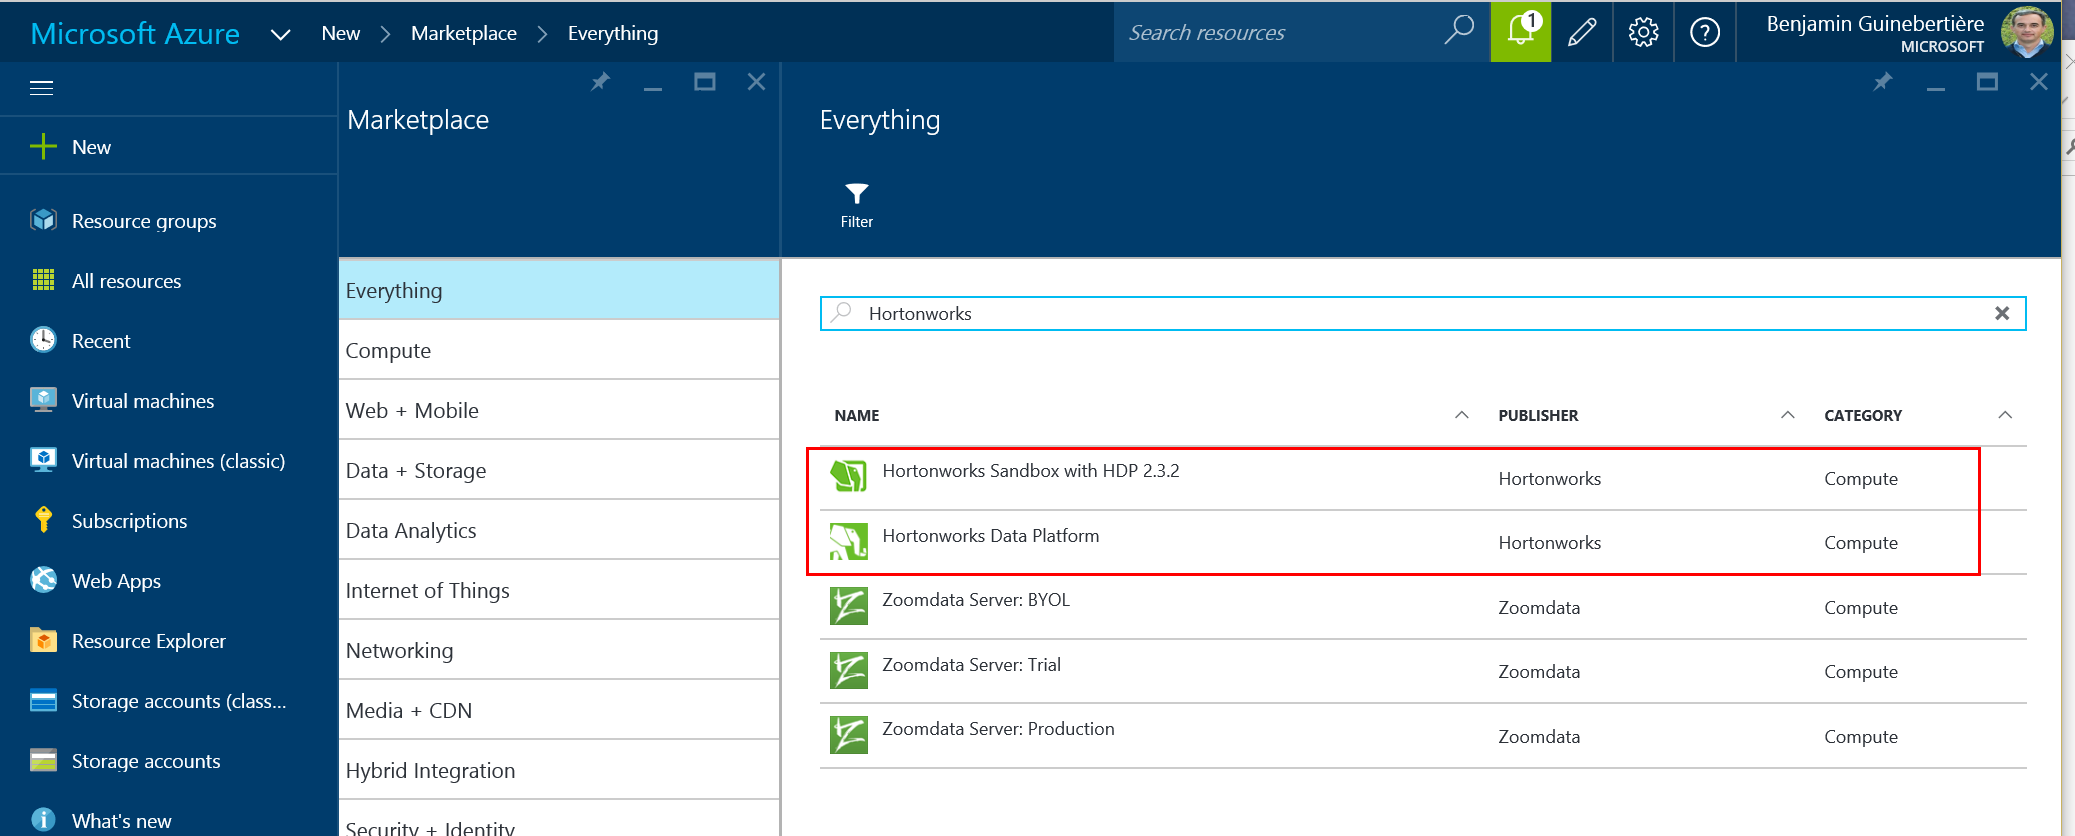Click the Hortonworks marketplace search box
The image size is (2075, 836).
point(1422,313)
